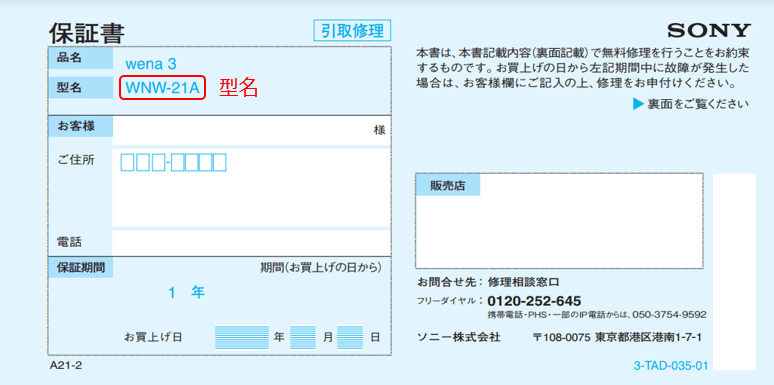Click the blue triangle beside 裏面をご覧ください

639,104
